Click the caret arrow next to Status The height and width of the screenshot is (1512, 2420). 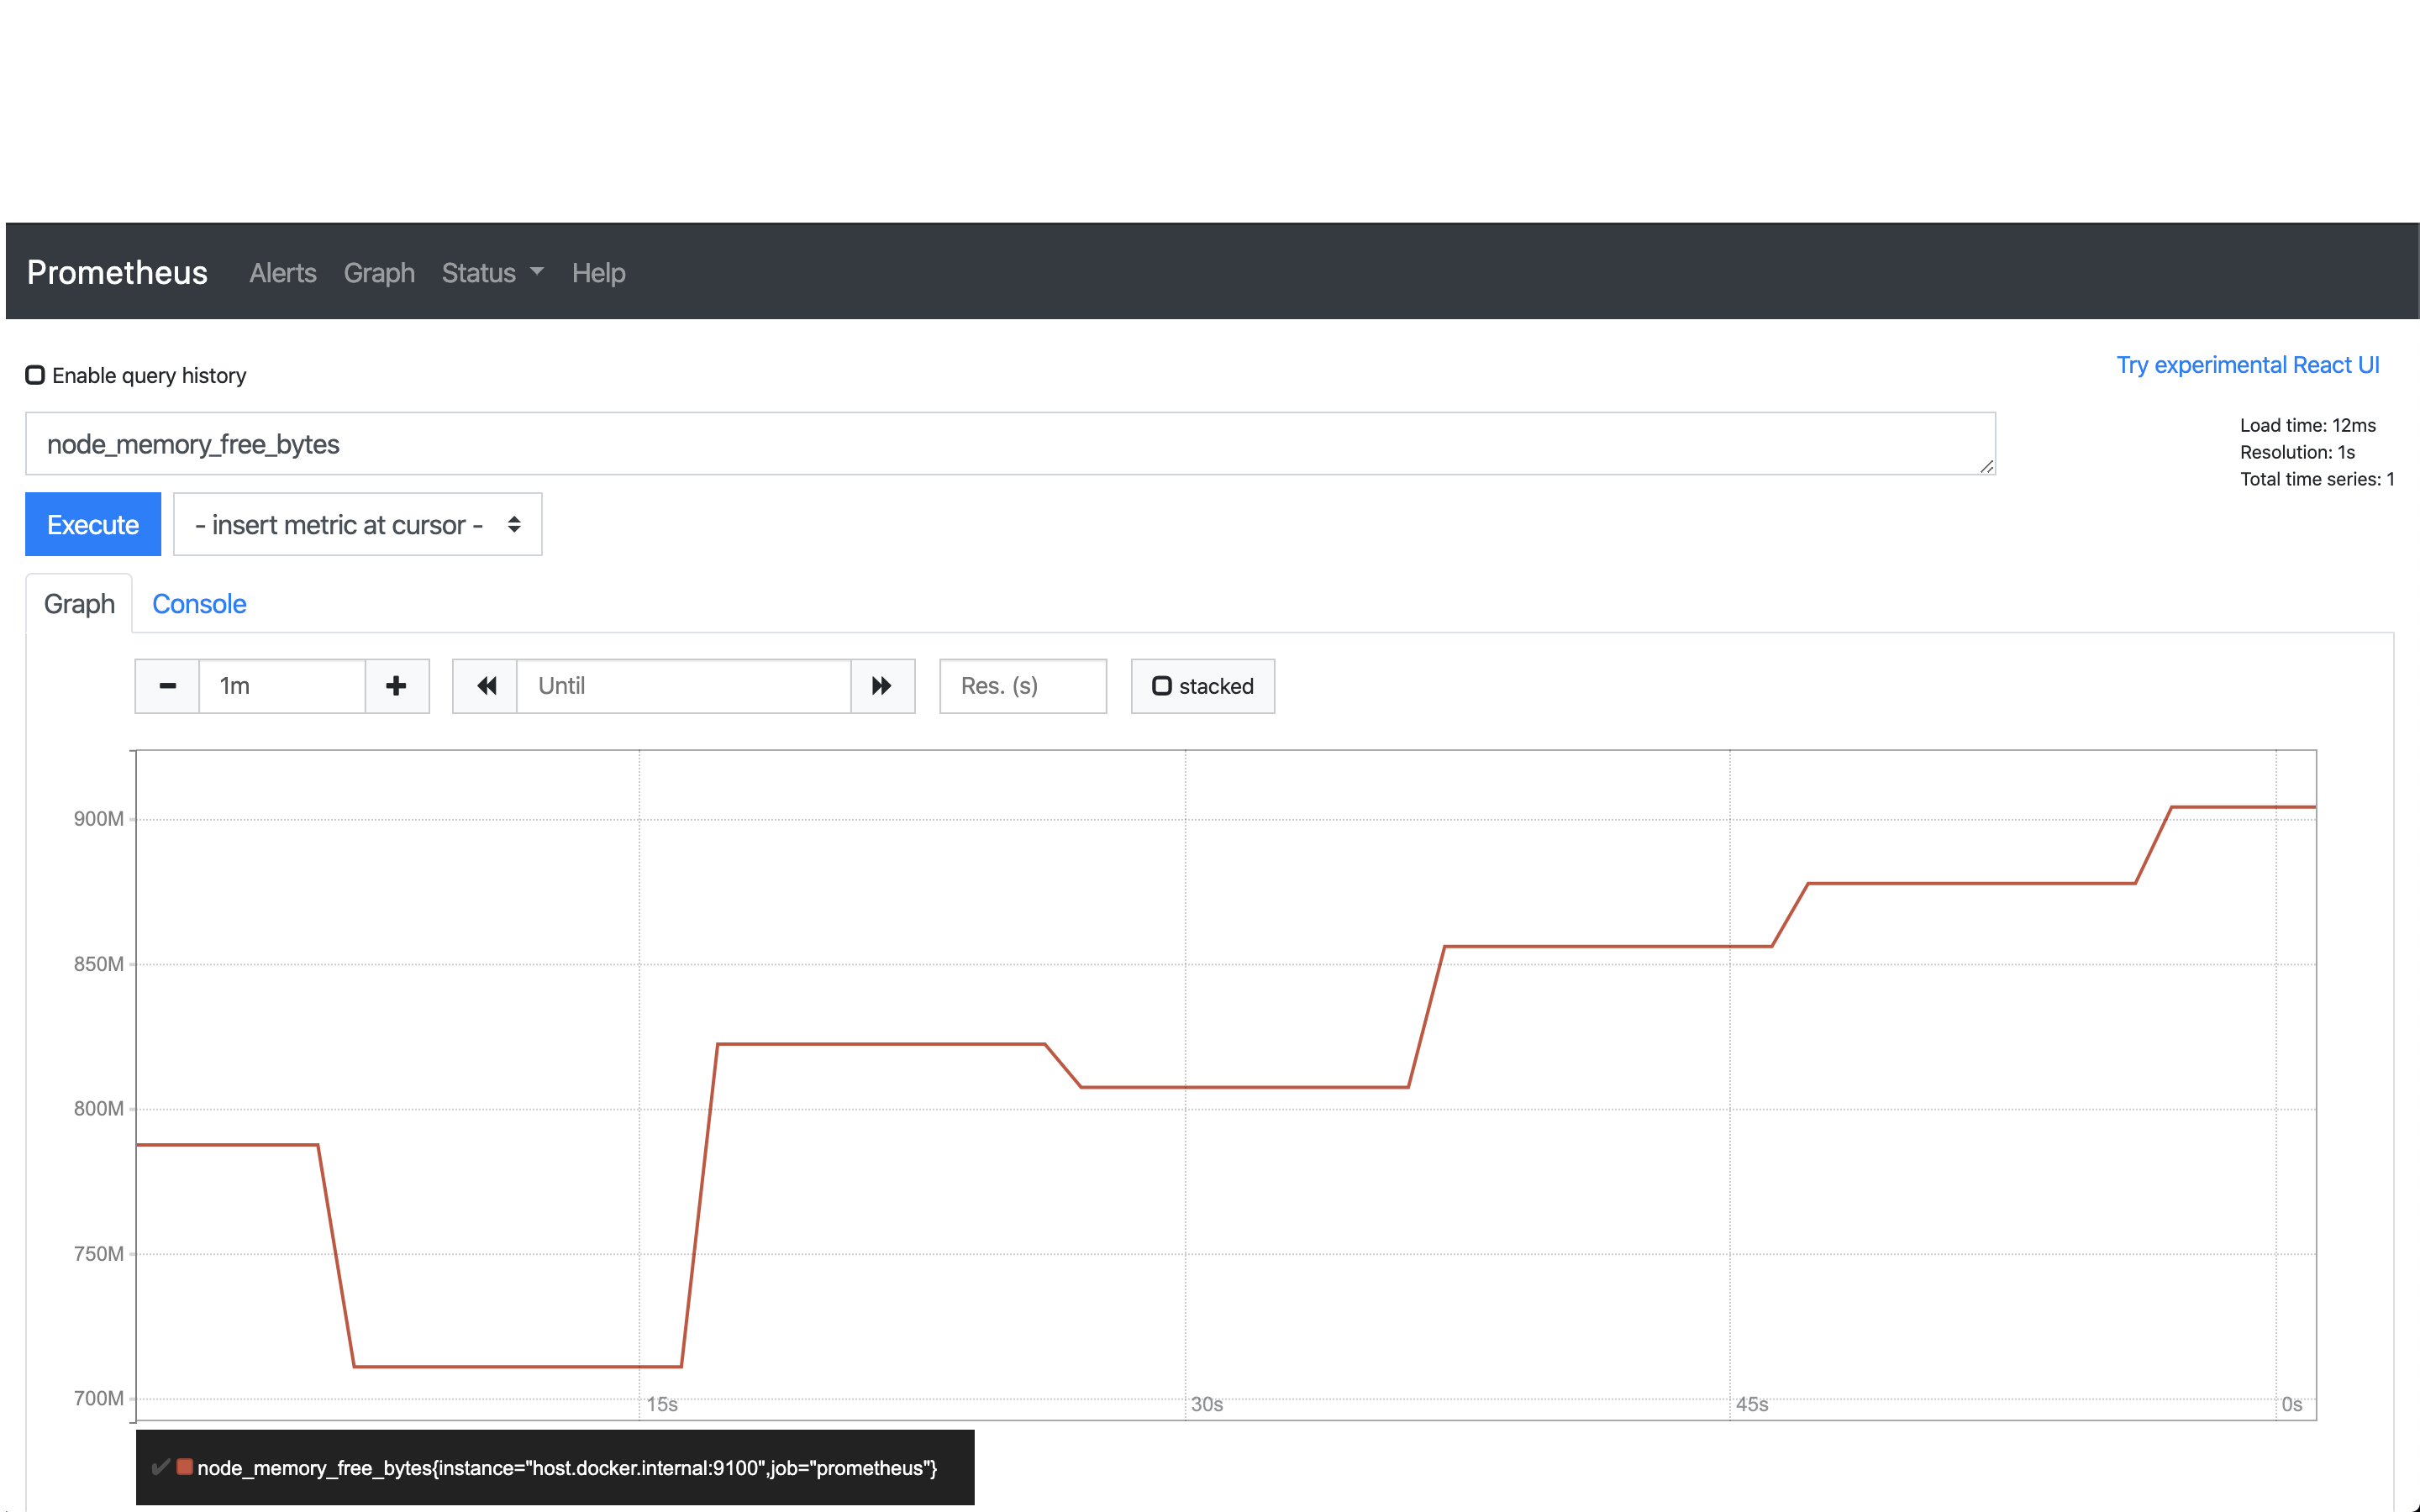pyautogui.click(x=537, y=271)
